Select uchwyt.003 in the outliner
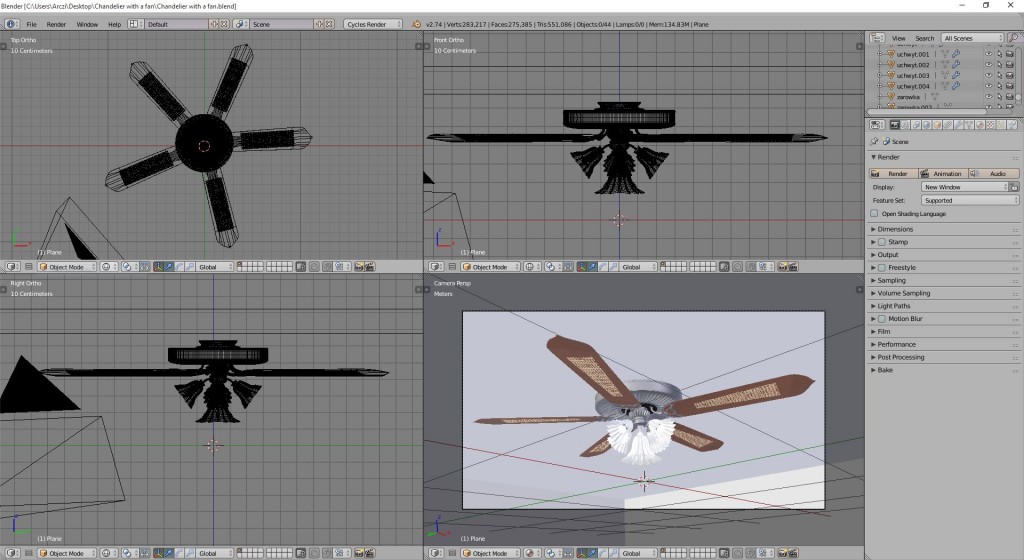1024x560 pixels. [x=913, y=75]
